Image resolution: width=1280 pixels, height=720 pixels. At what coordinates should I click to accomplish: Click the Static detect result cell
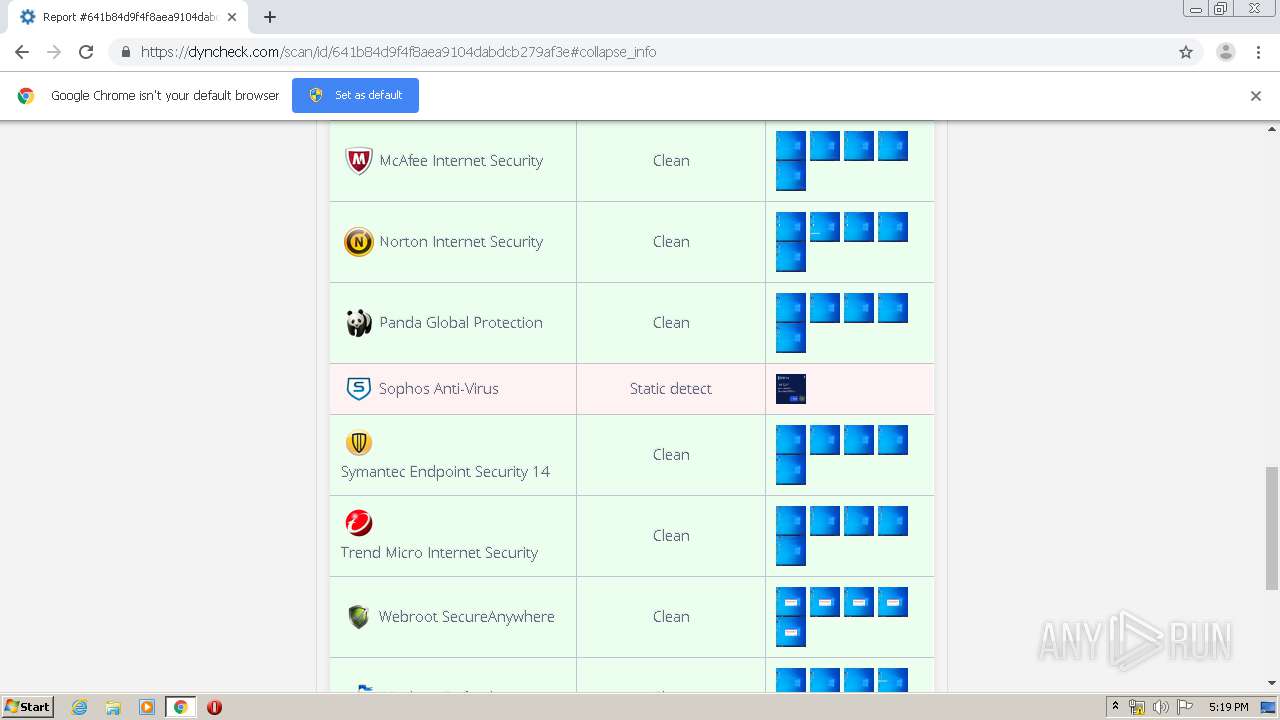(671, 389)
